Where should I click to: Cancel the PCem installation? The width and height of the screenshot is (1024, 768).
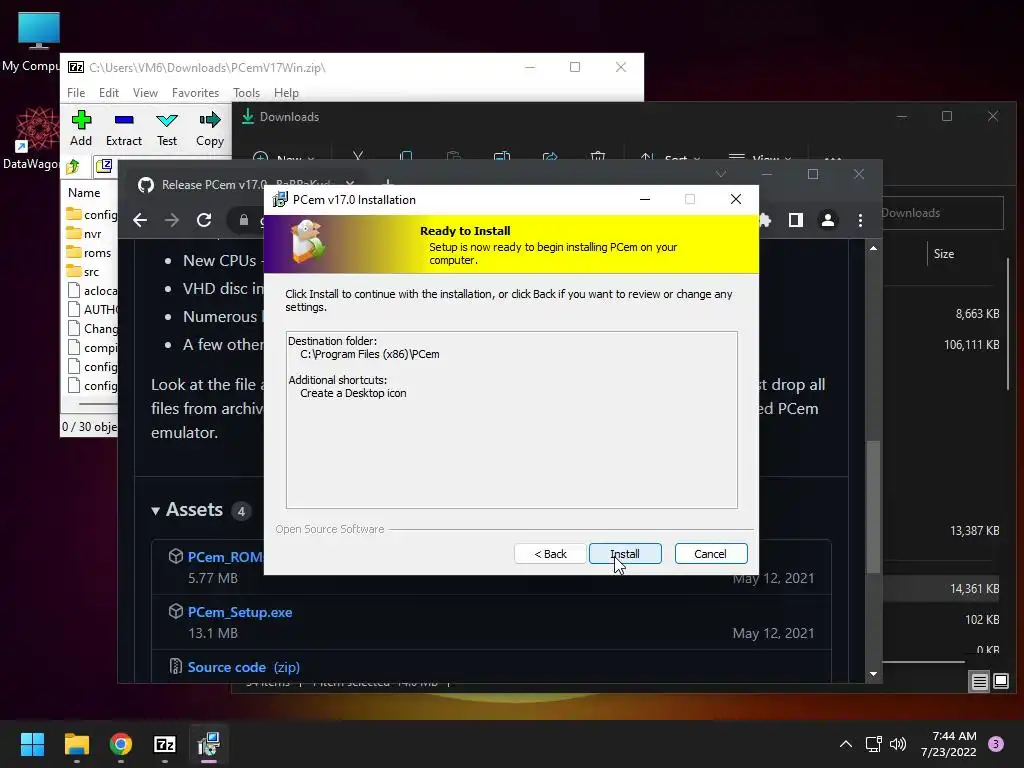click(711, 554)
